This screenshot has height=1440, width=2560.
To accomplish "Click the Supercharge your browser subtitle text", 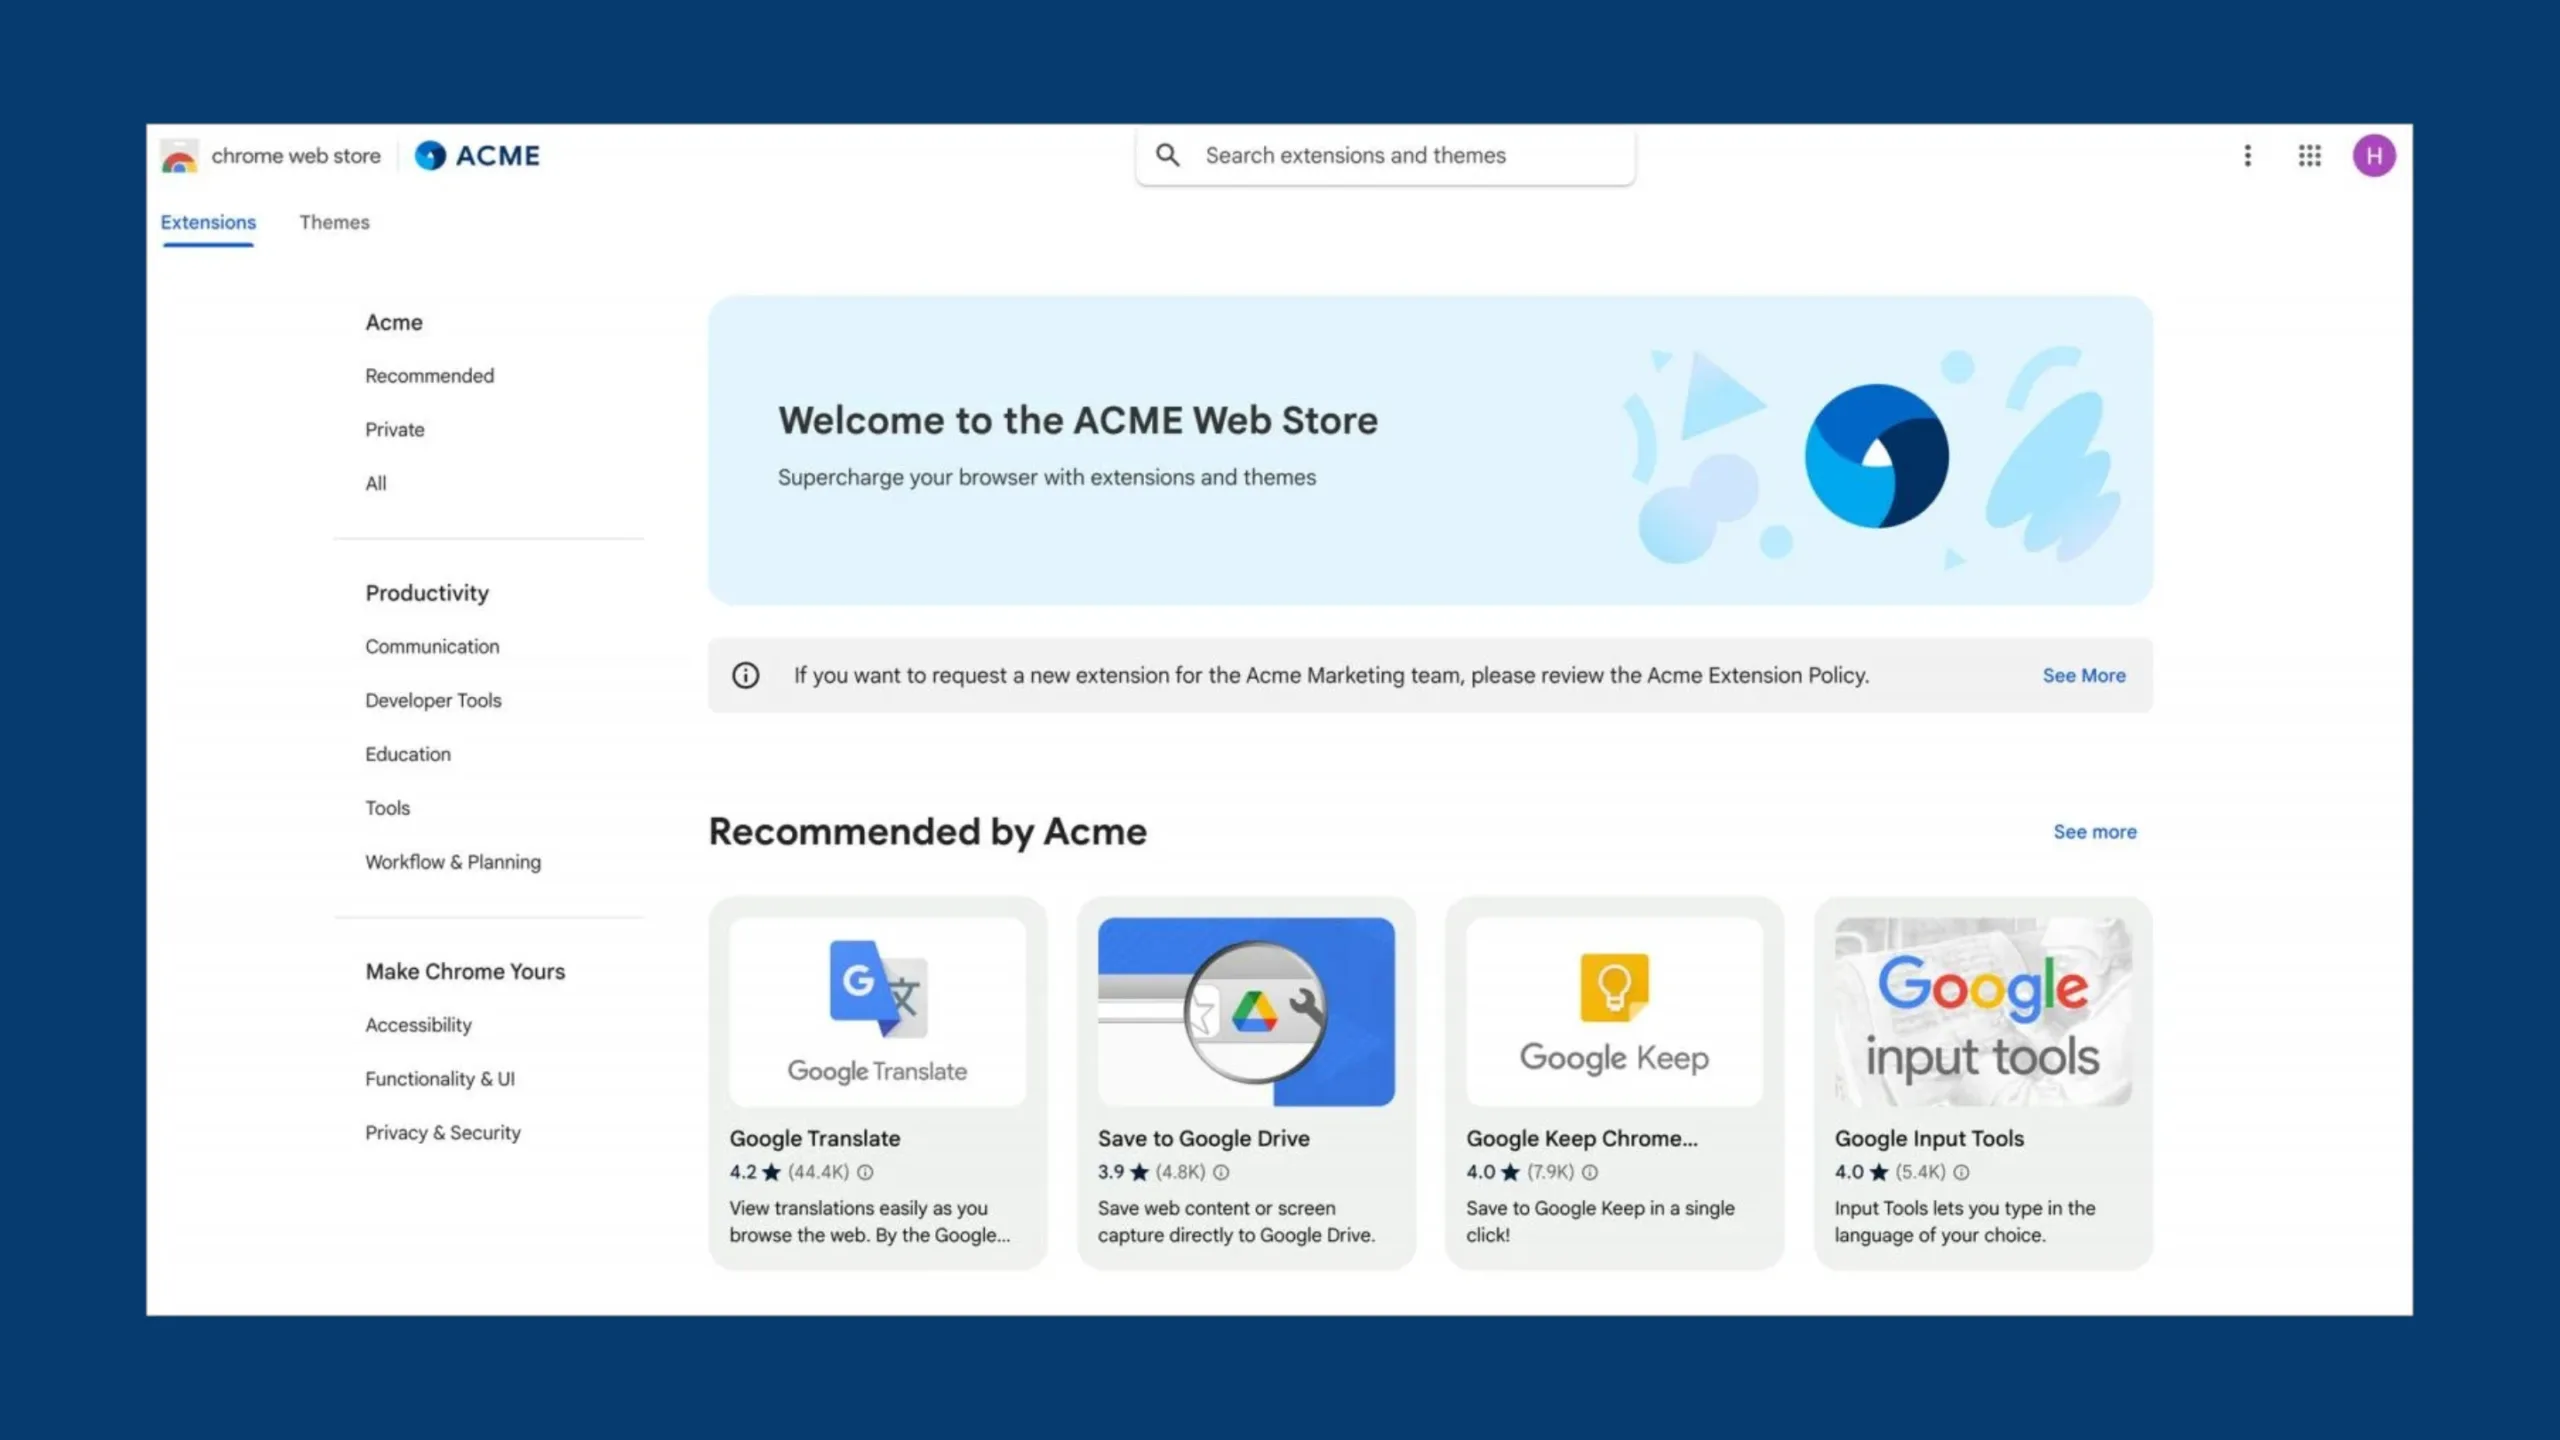I will (x=1047, y=478).
